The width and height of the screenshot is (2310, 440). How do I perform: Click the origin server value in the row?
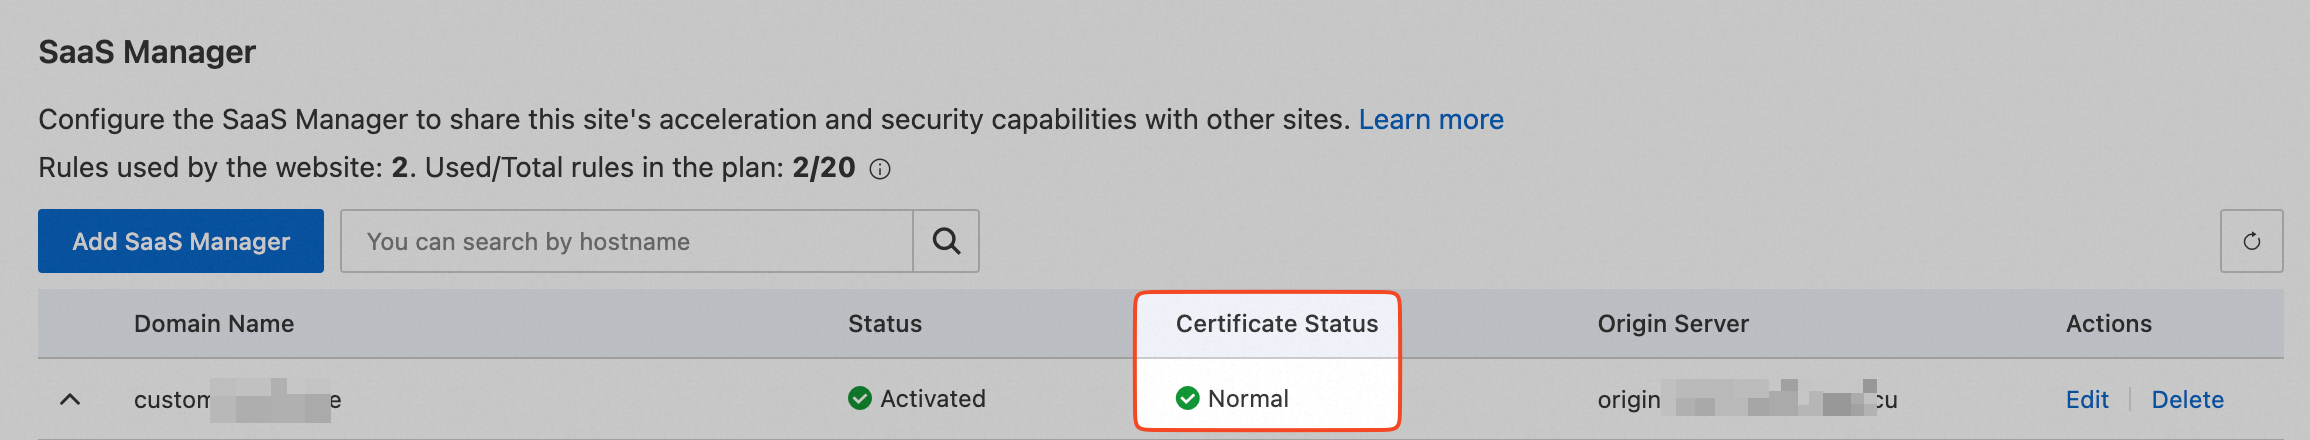1746,399
